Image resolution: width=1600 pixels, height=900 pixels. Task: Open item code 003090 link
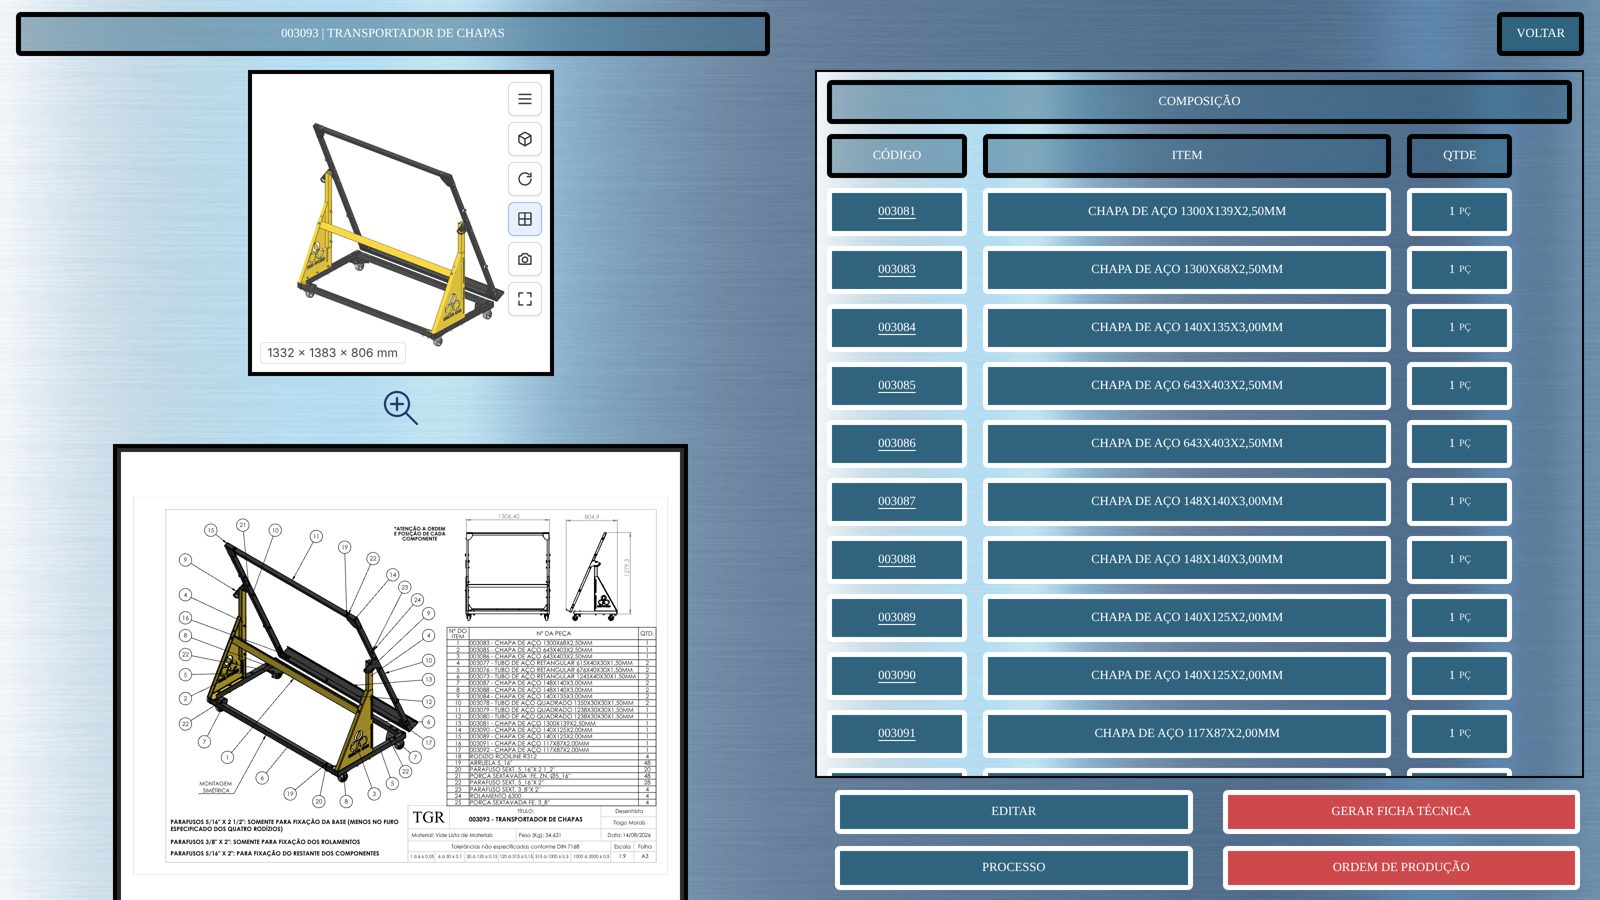pos(897,675)
